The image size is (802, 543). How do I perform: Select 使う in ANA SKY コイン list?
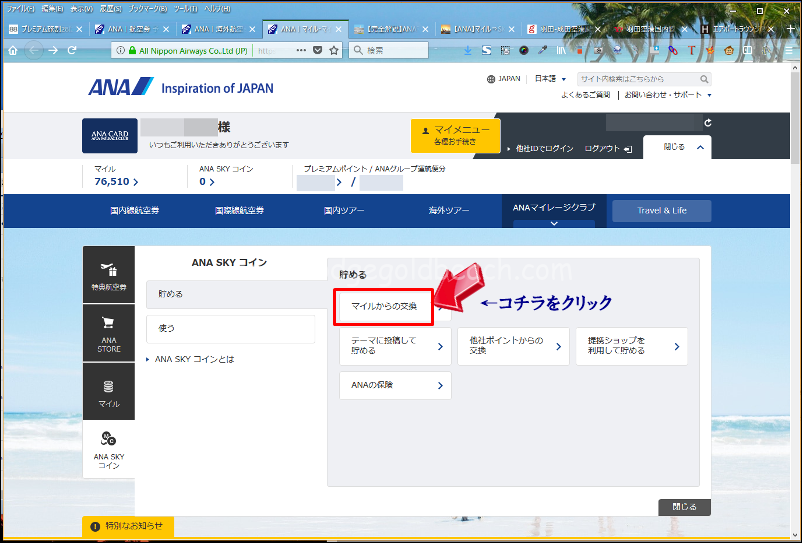(231, 329)
